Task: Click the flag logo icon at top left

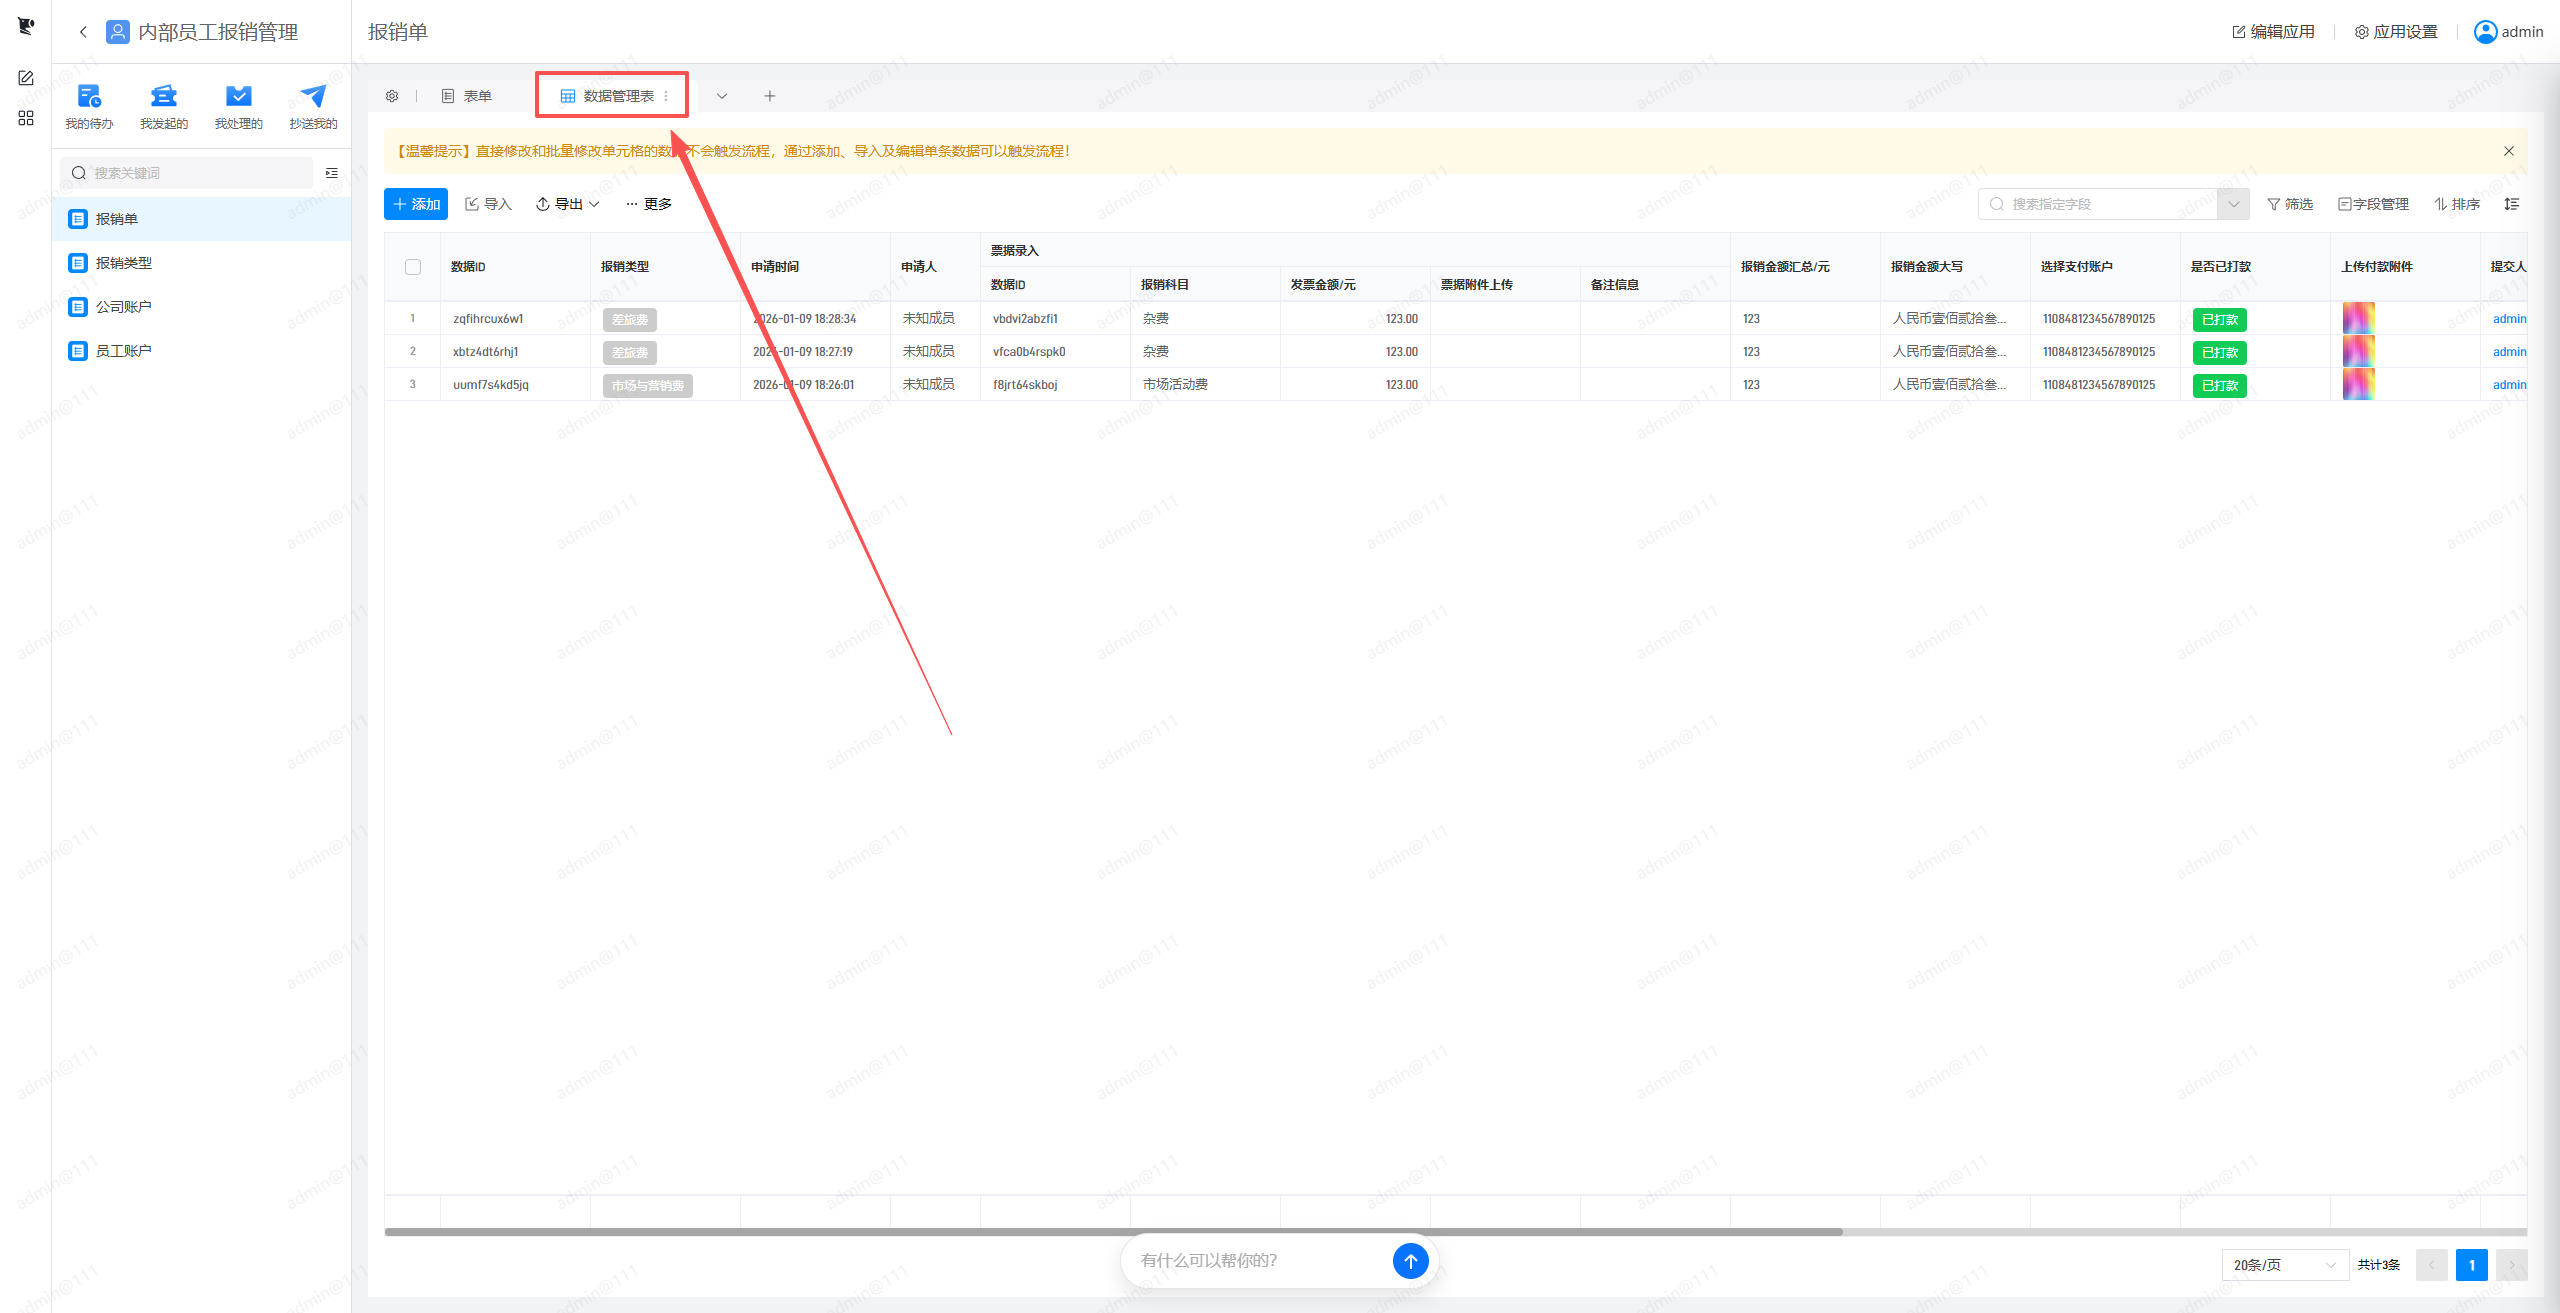Action: point(26,26)
